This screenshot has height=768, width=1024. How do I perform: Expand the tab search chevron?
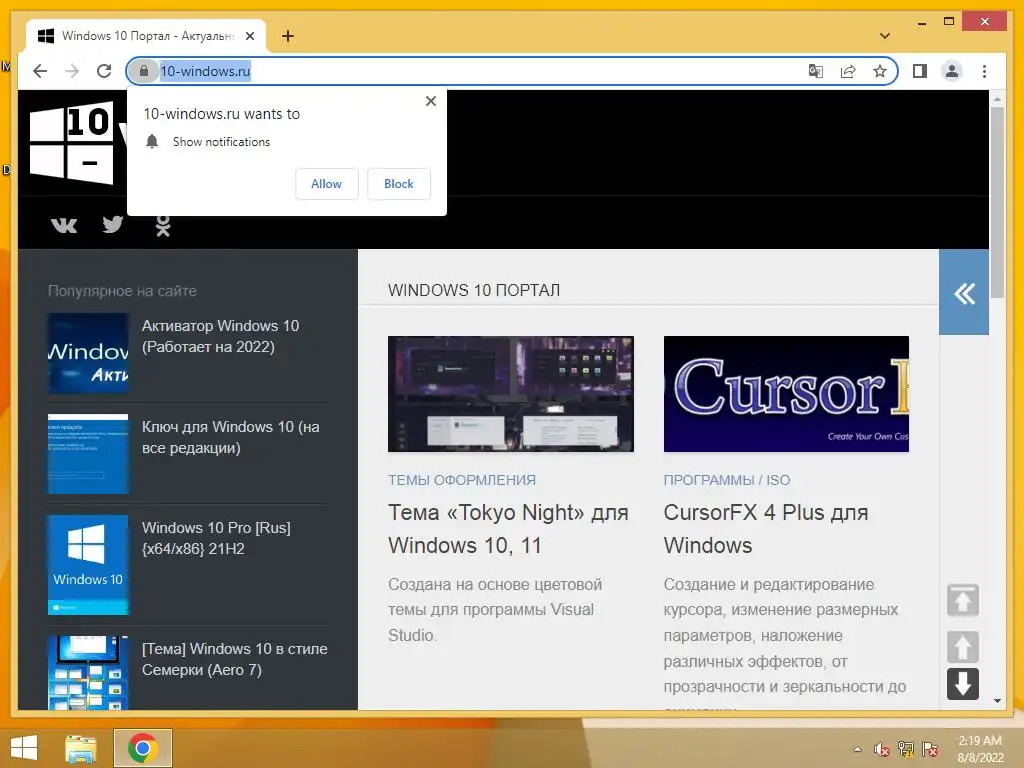coord(885,36)
